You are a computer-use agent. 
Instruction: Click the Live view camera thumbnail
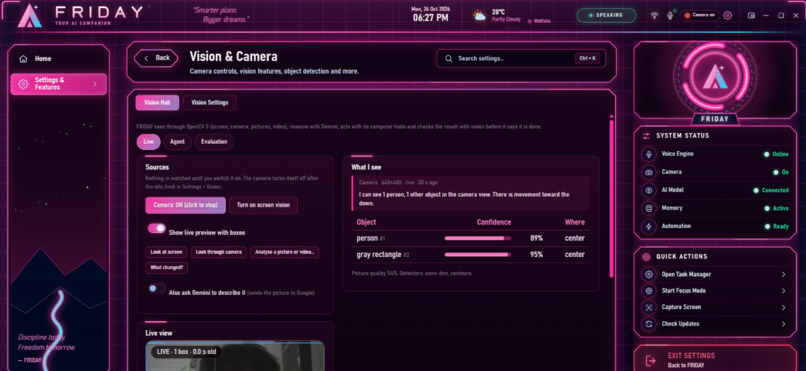tap(235, 356)
